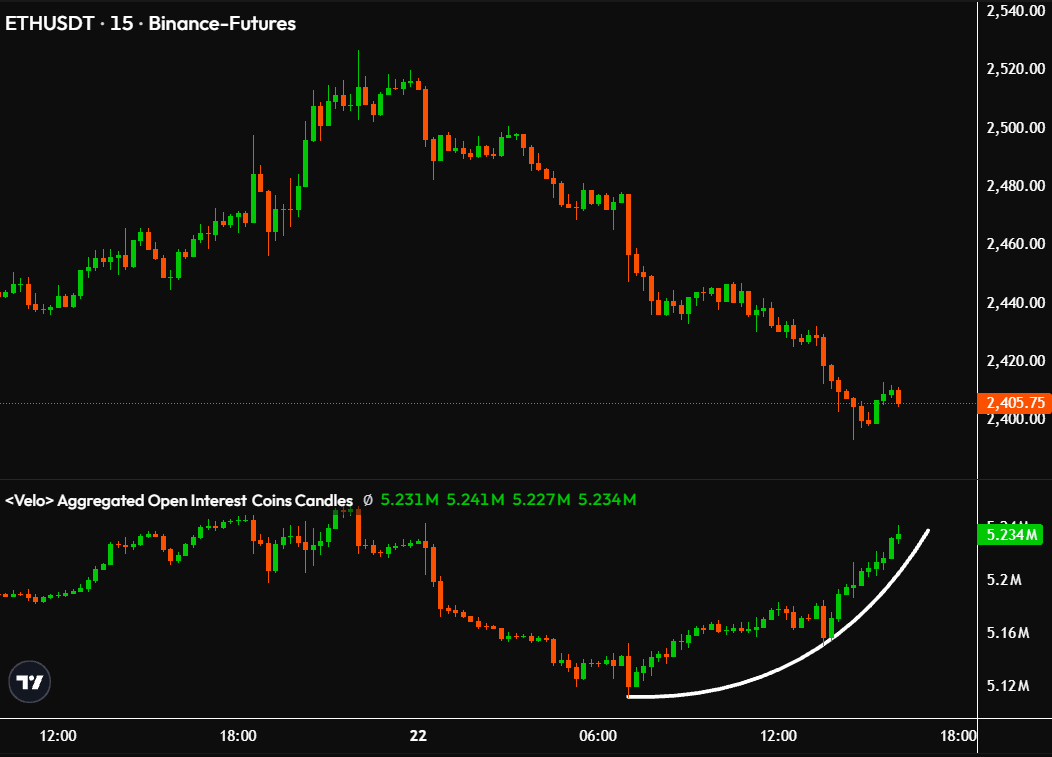Click the ø symbol beside indicator name

(368, 500)
